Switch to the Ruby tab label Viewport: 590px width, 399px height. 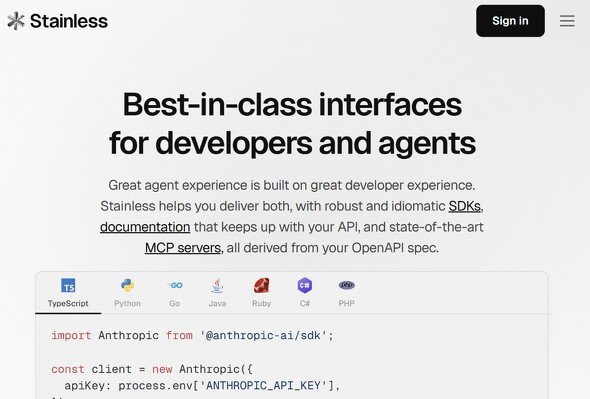262,303
